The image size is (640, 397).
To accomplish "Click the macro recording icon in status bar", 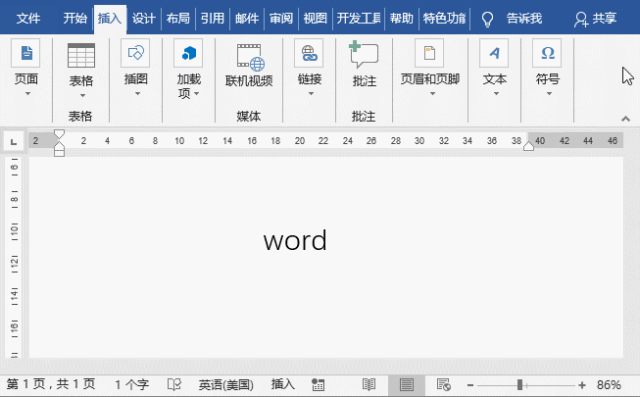I will pyautogui.click(x=318, y=384).
